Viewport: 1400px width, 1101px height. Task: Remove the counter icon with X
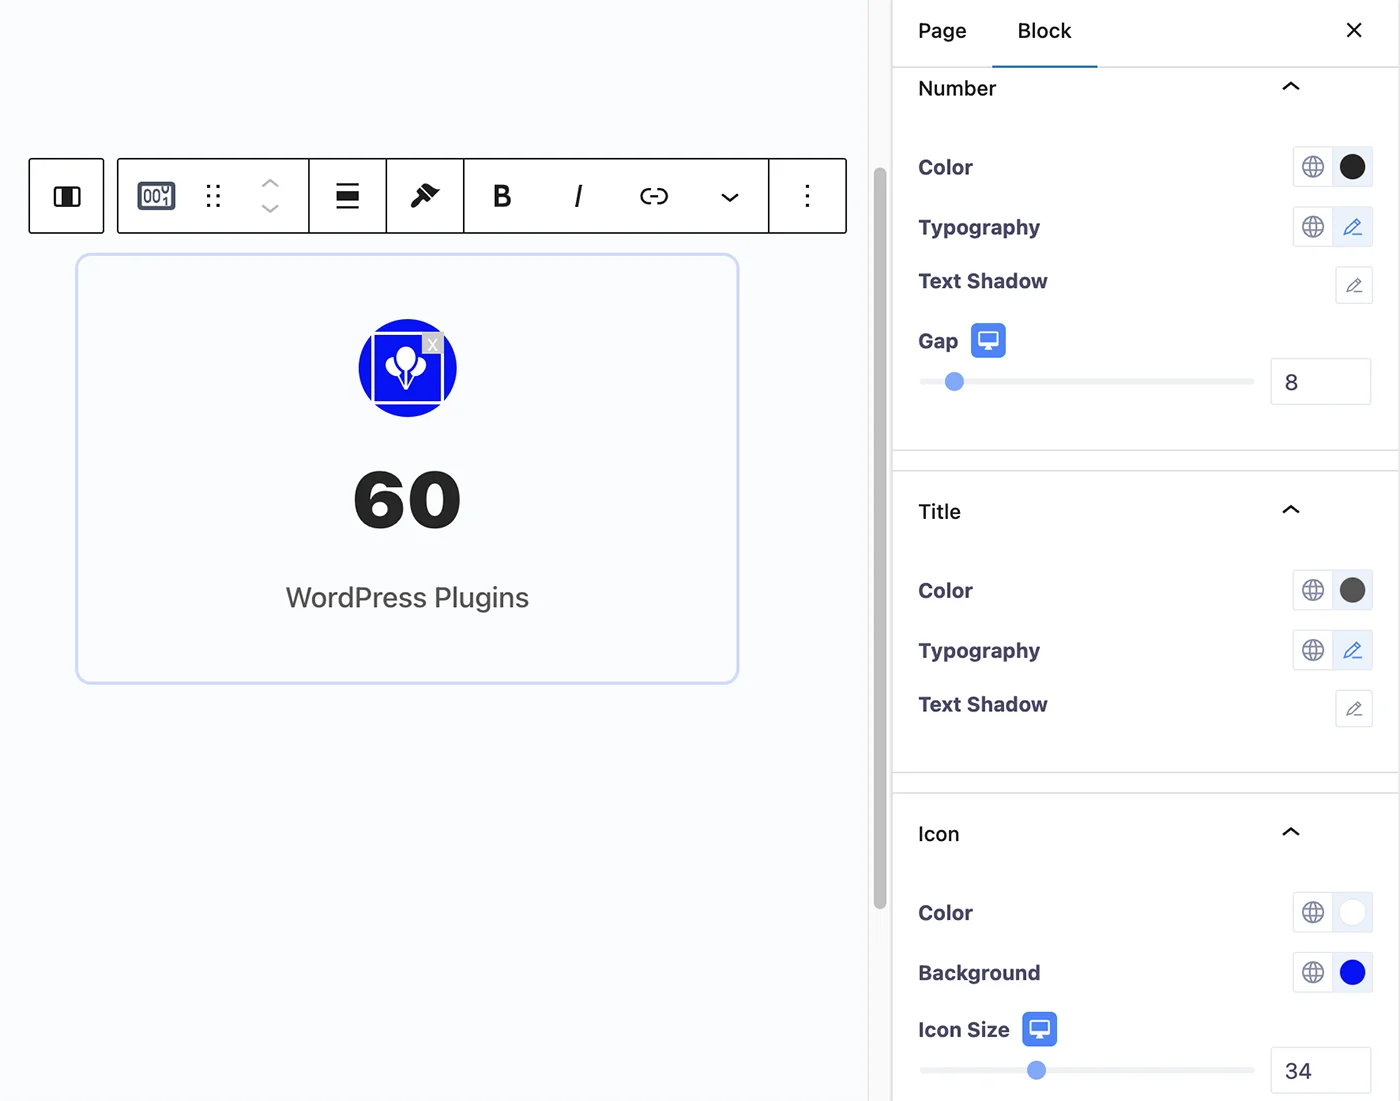pos(432,345)
